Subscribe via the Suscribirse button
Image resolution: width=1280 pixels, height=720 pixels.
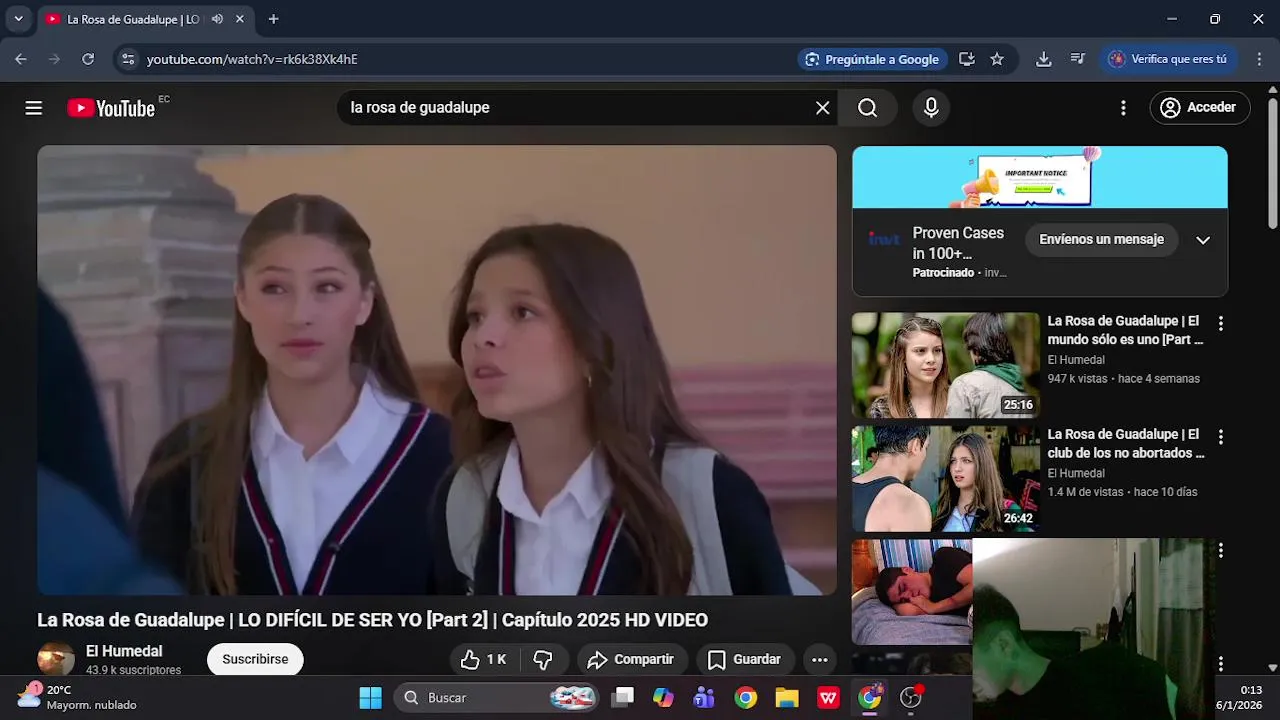(x=255, y=659)
